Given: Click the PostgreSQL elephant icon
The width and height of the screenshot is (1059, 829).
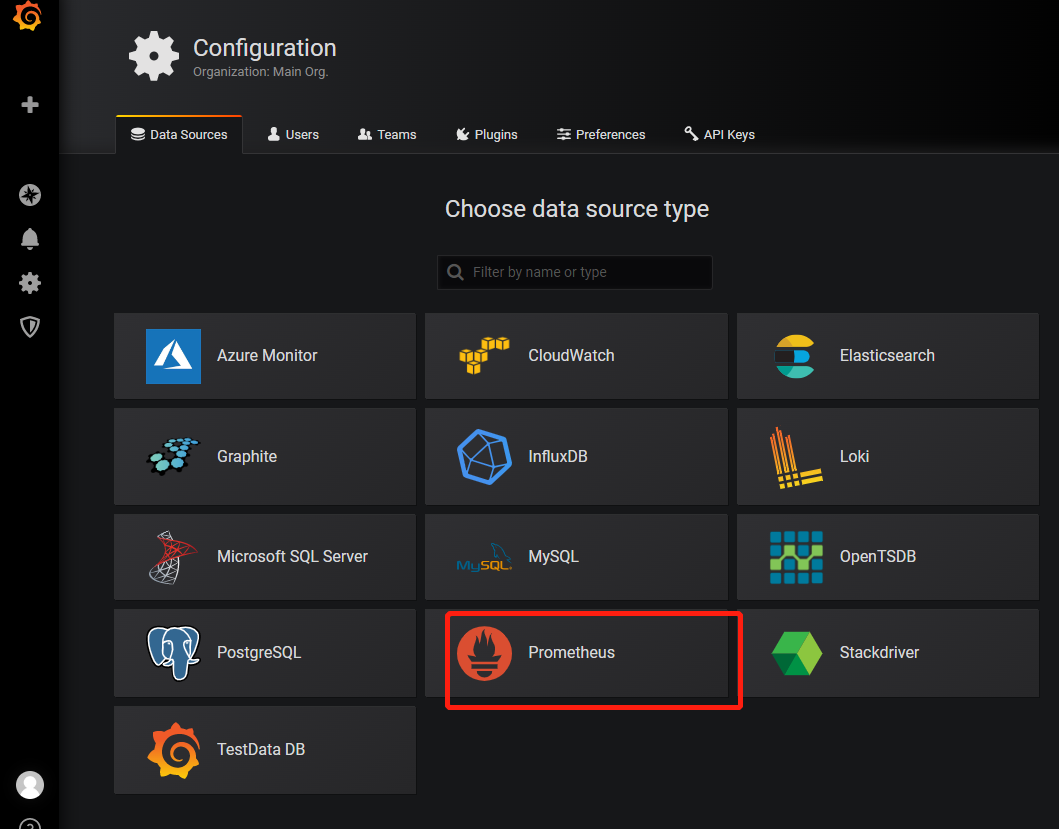Looking at the screenshot, I should pyautogui.click(x=174, y=653).
